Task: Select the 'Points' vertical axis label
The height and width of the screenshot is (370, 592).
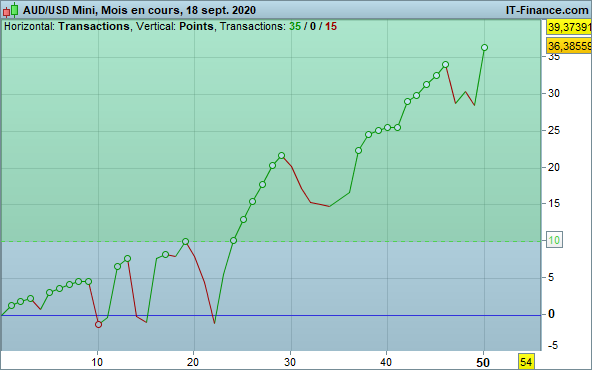Action: point(196,26)
